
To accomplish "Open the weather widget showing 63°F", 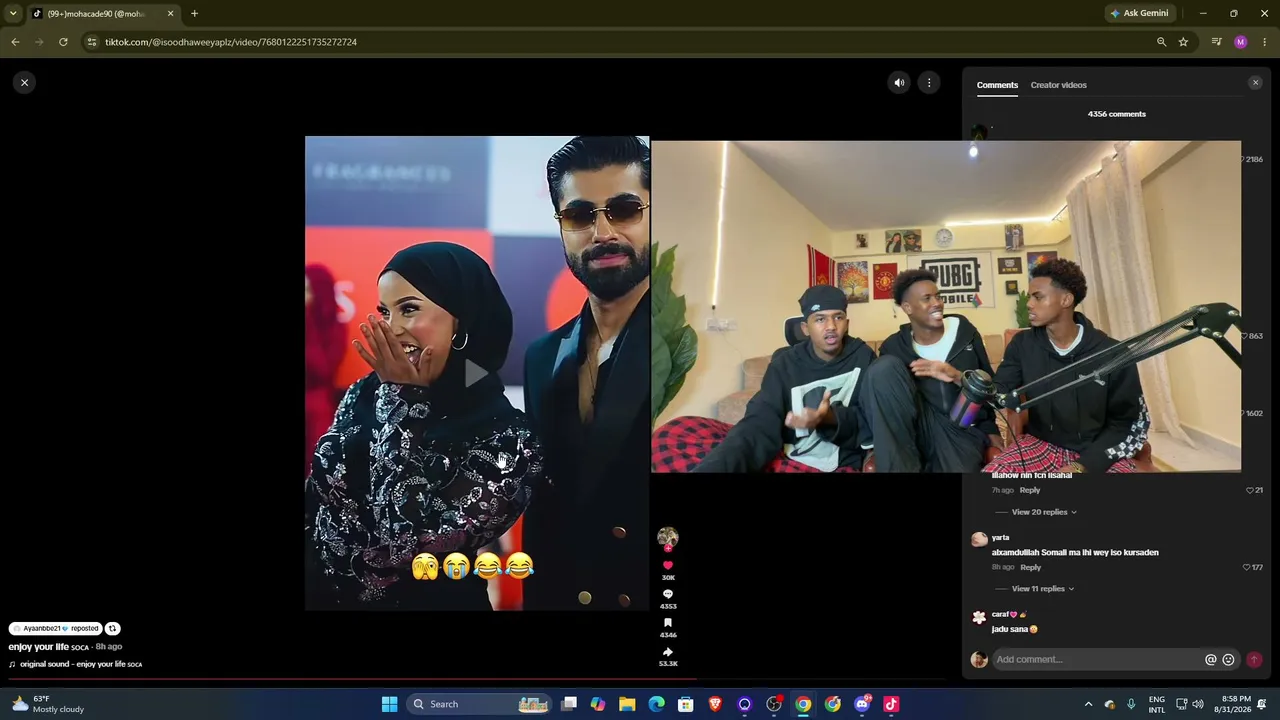I will coord(48,704).
